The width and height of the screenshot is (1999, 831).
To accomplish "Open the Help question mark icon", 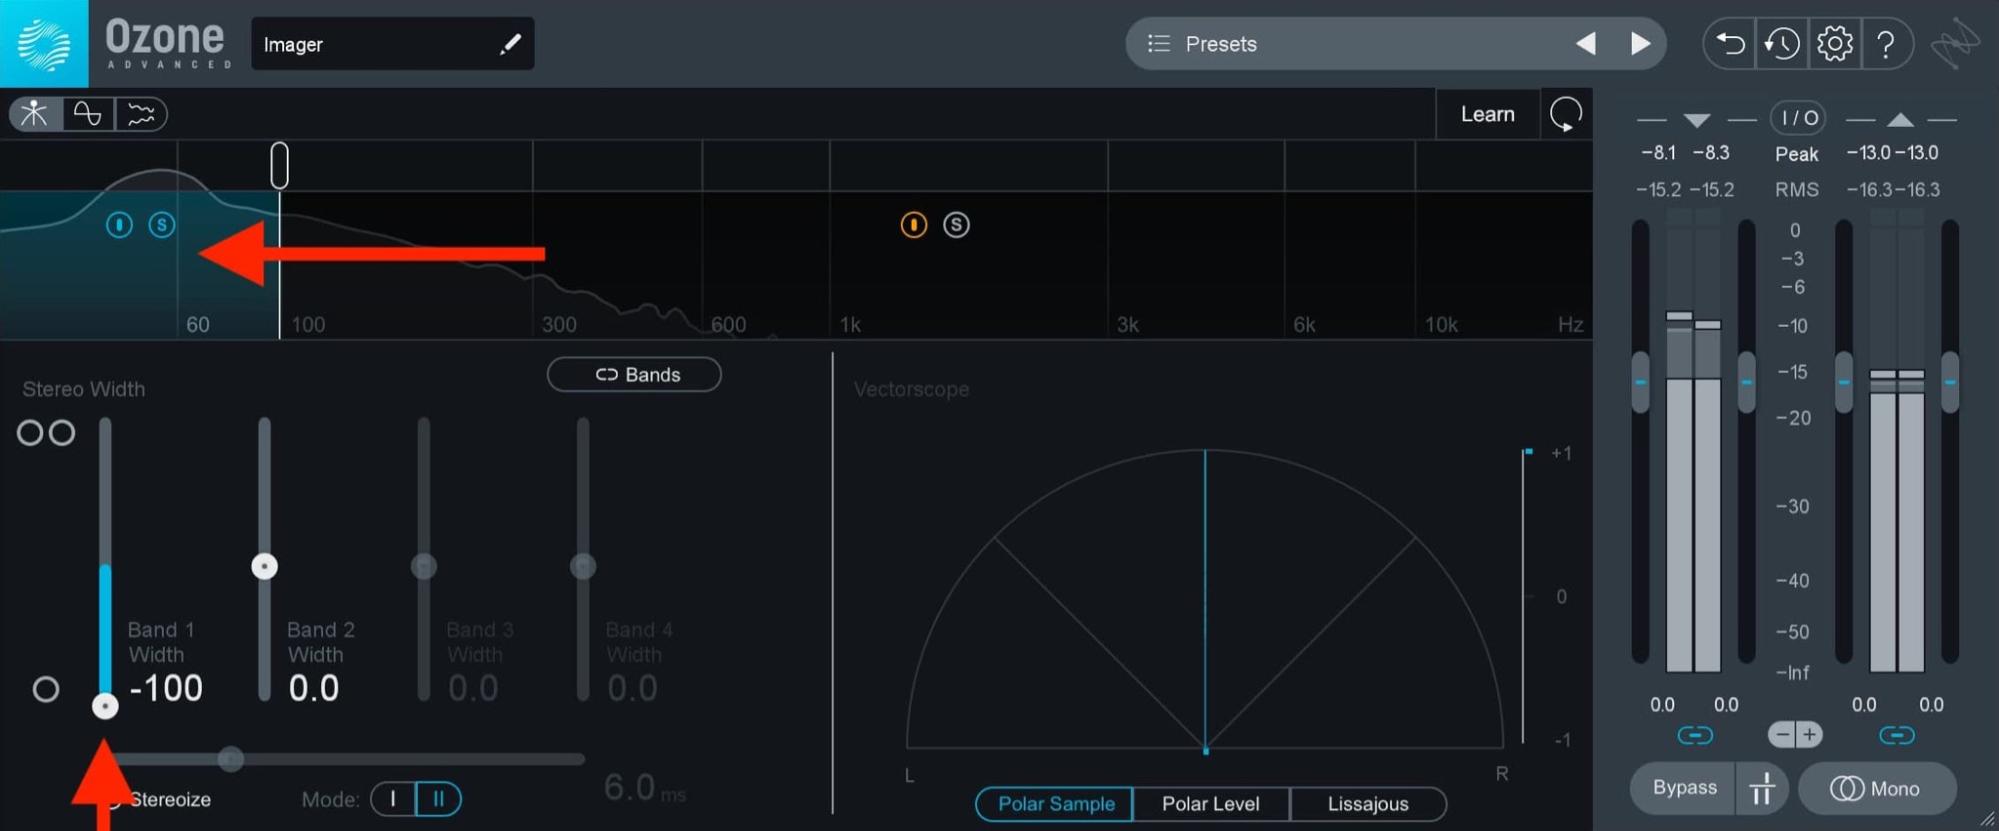I will (1886, 44).
